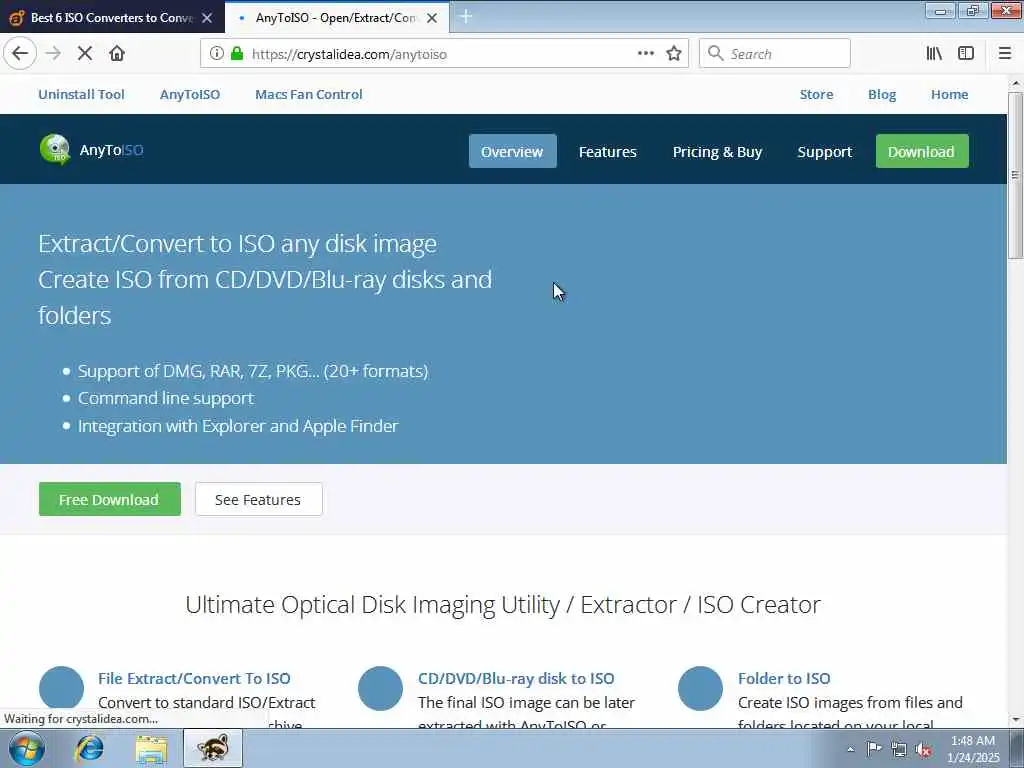
Task: Show site information icon in address bar
Action: [216, 54]
